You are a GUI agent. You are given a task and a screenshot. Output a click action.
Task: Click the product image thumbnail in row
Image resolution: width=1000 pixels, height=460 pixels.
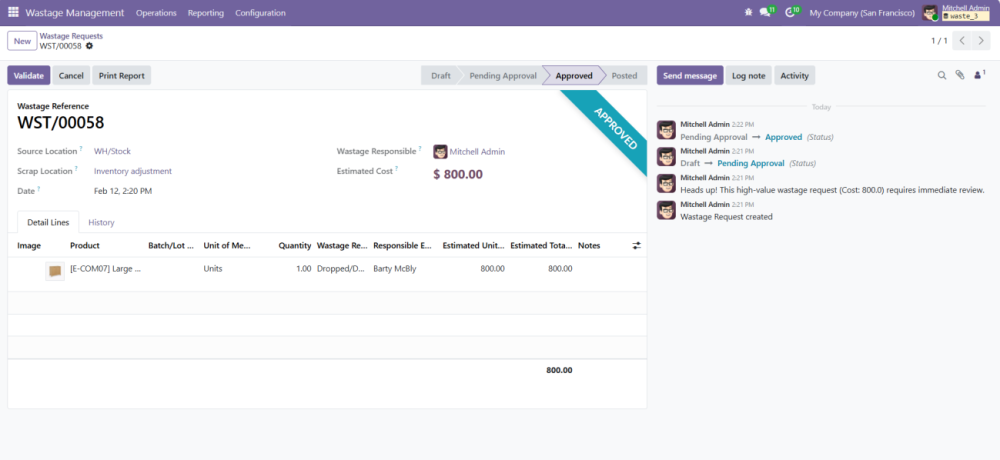(x=55, y=270)
